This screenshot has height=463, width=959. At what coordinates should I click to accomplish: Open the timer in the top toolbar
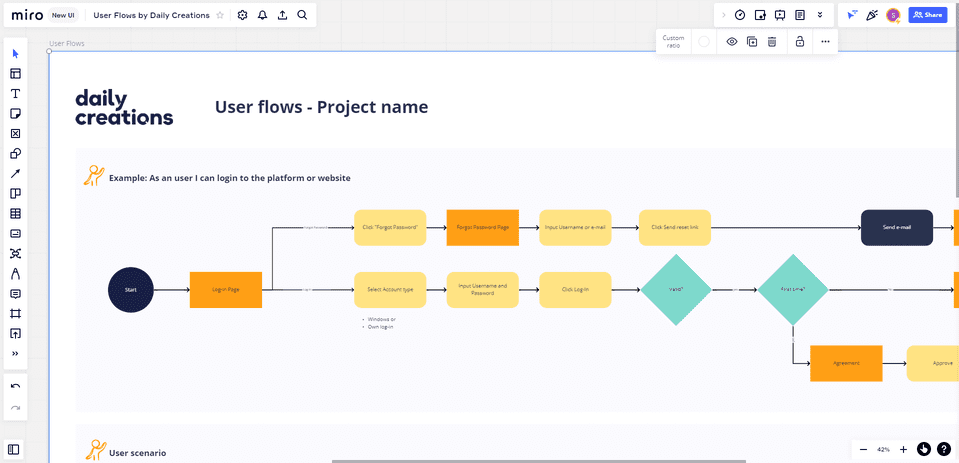740,15
